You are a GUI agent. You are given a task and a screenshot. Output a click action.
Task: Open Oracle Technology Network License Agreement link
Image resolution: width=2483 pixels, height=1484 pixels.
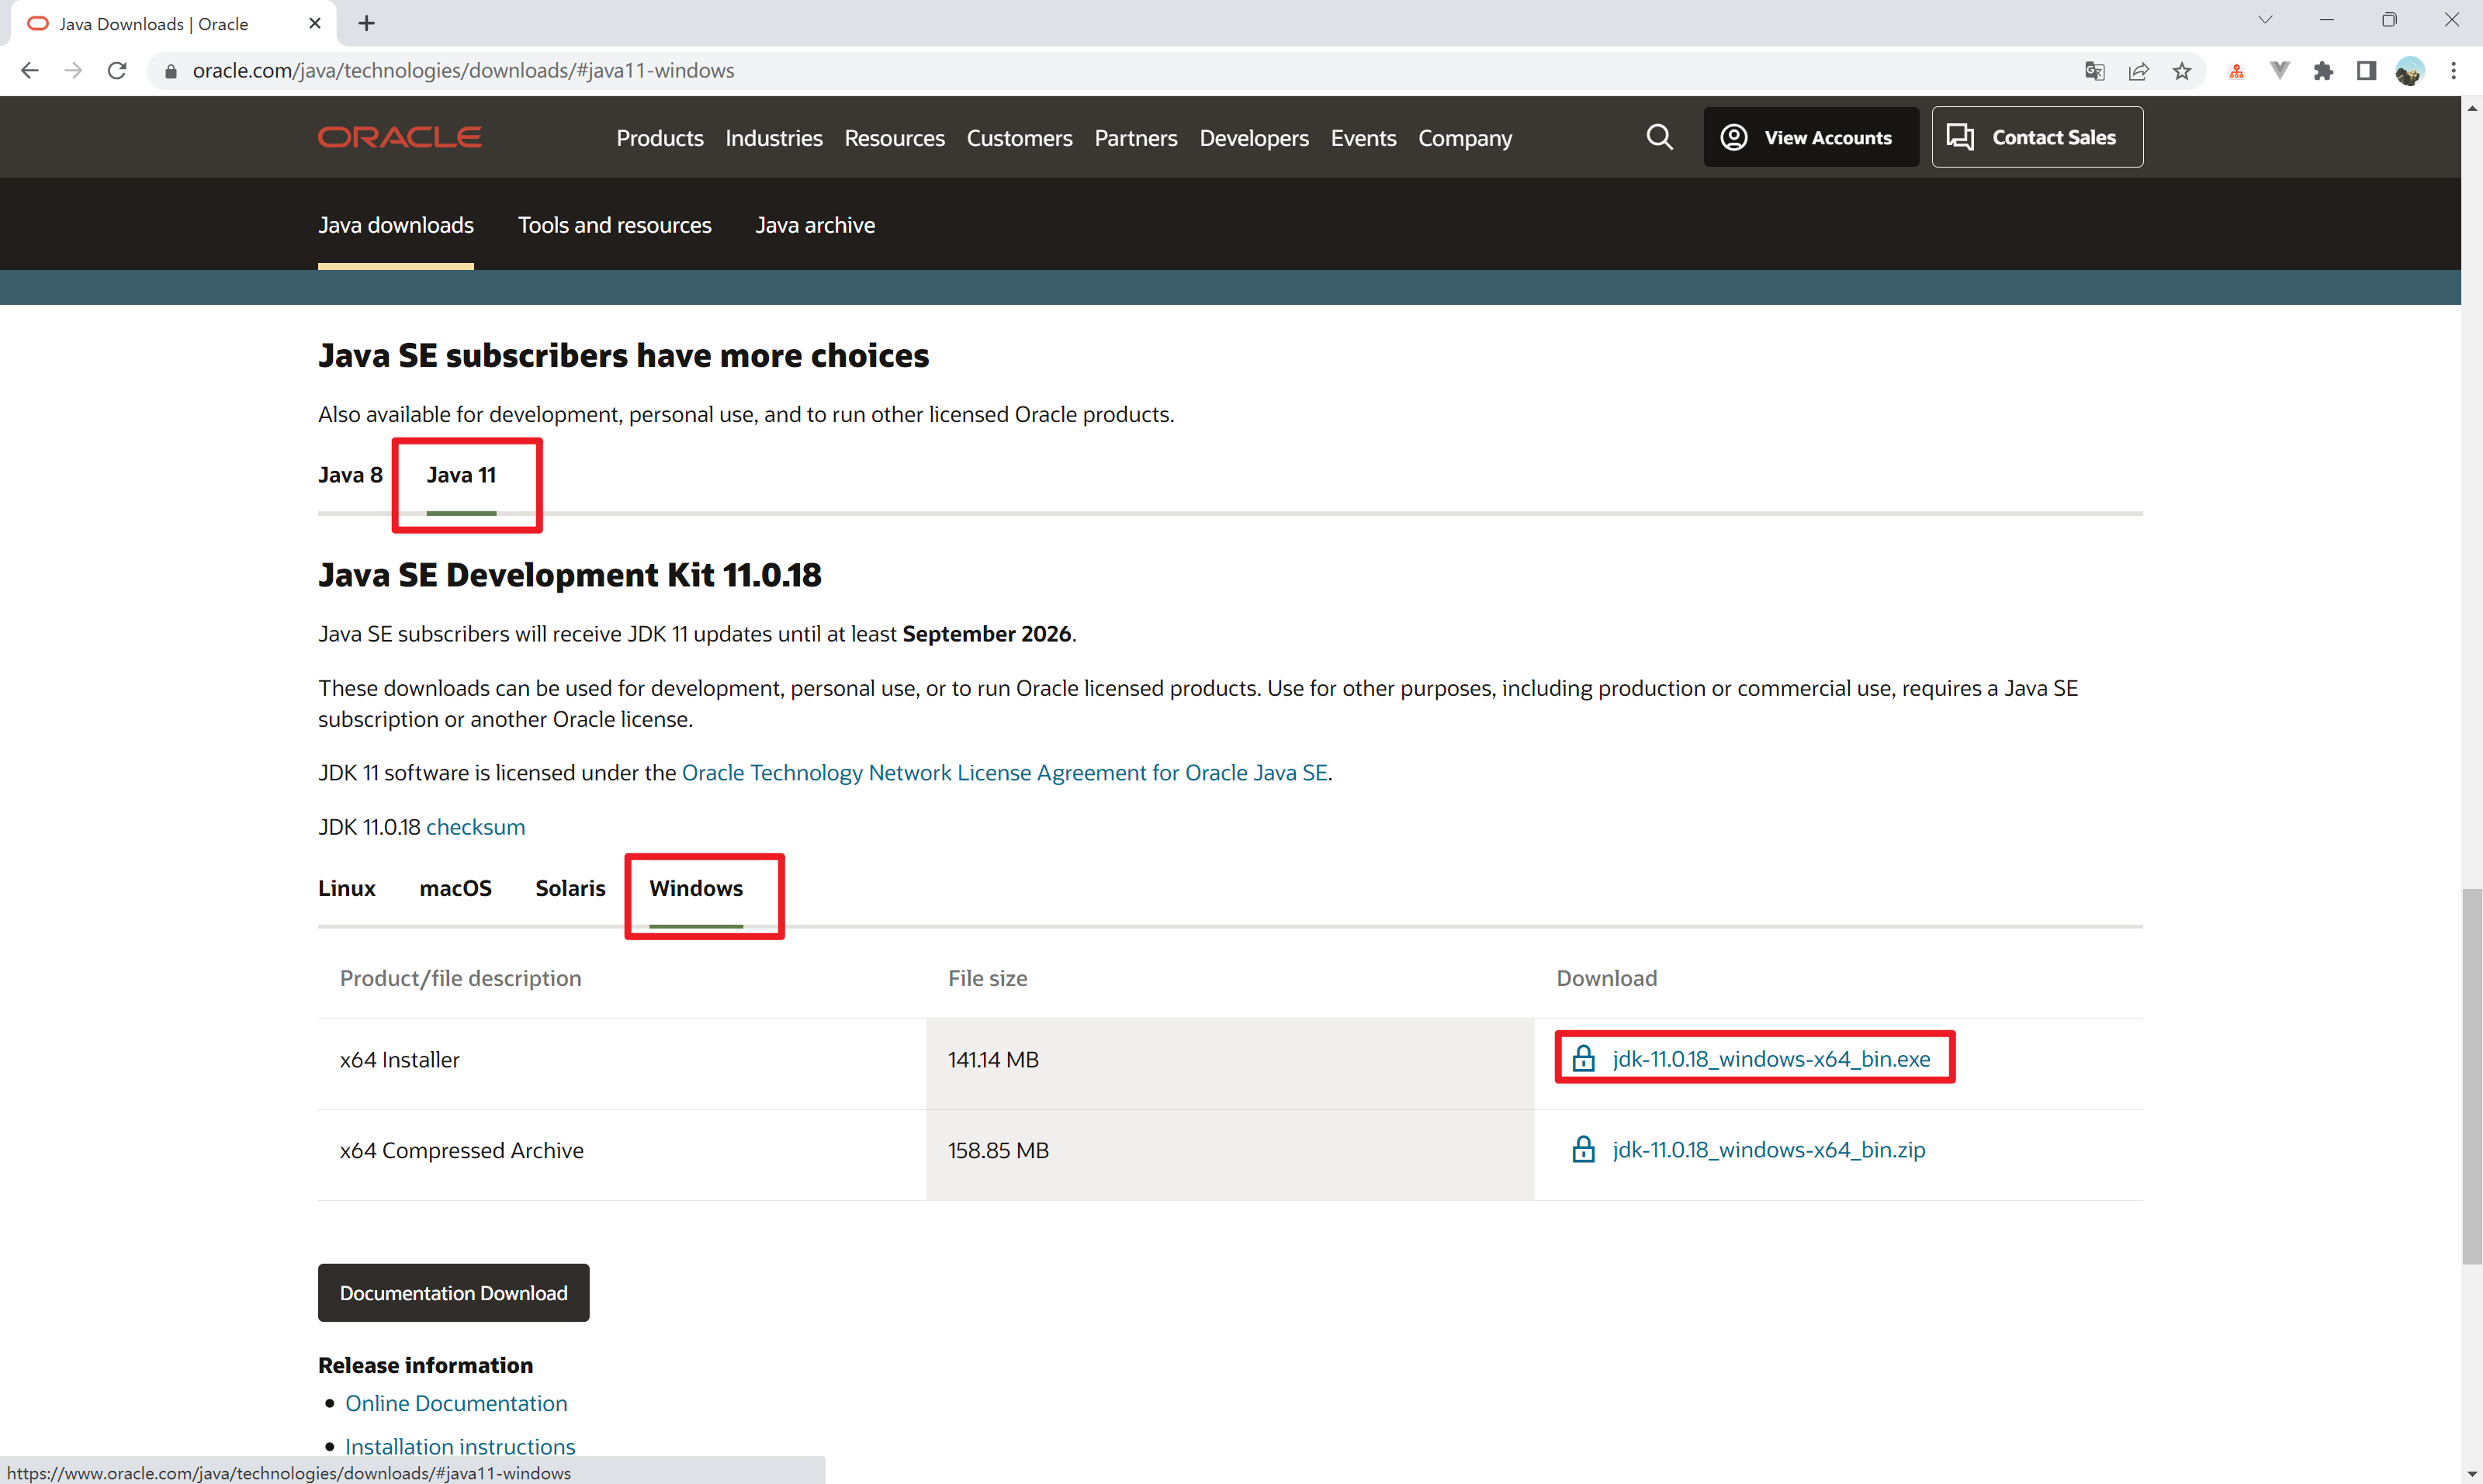point(1005,773)
